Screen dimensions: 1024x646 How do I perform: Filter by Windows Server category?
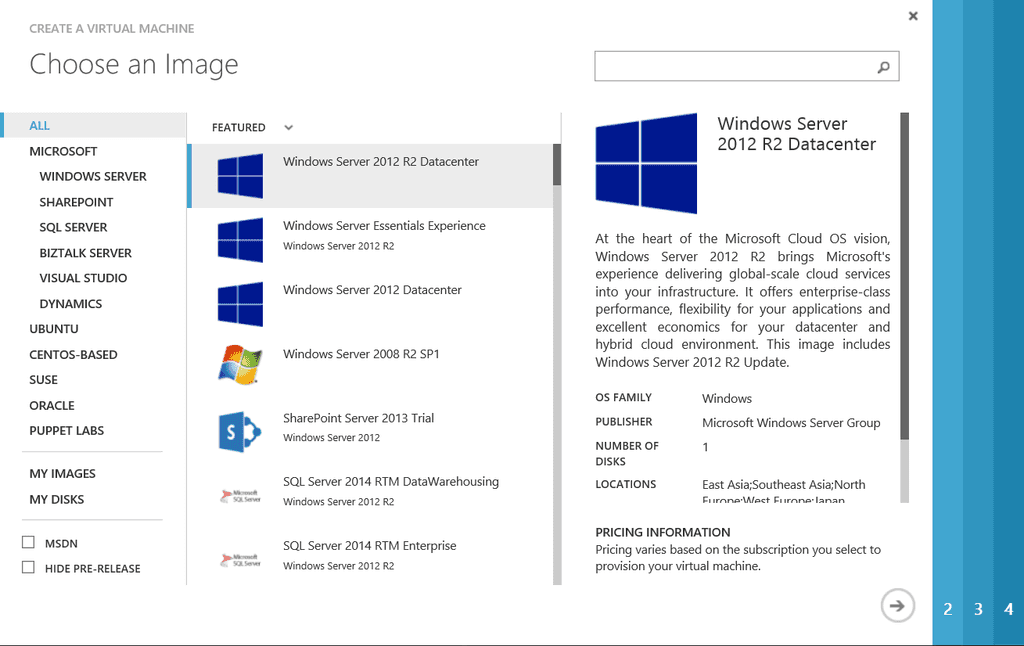pyautogui.click(x=93, y=176)
